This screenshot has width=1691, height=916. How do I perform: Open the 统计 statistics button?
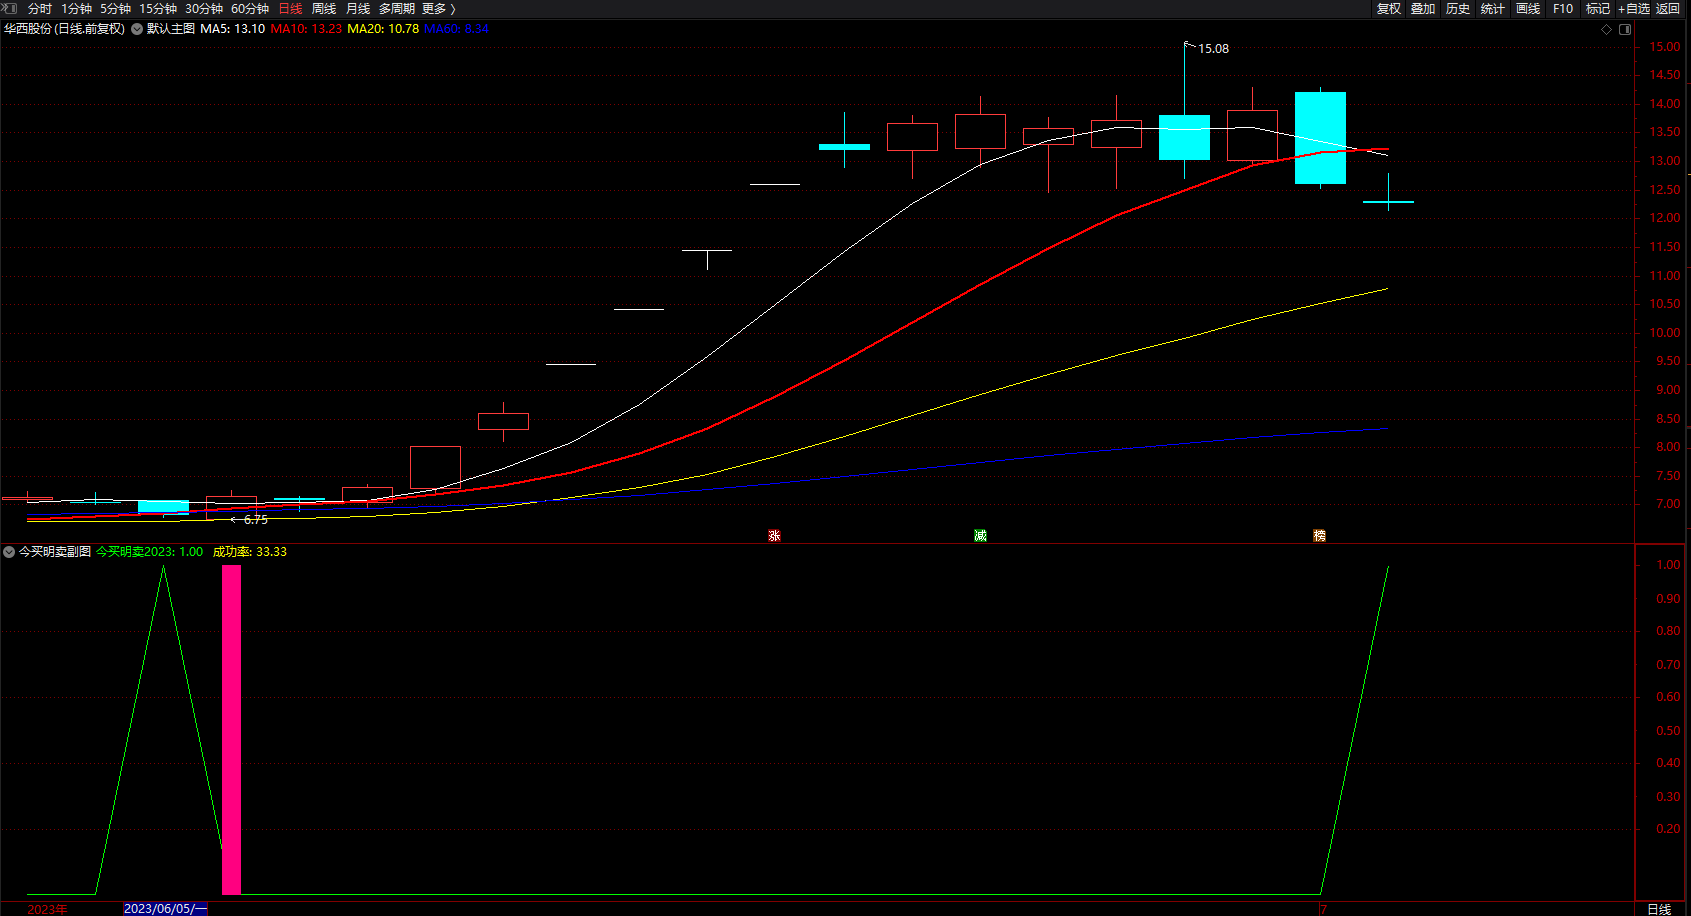1493,9
